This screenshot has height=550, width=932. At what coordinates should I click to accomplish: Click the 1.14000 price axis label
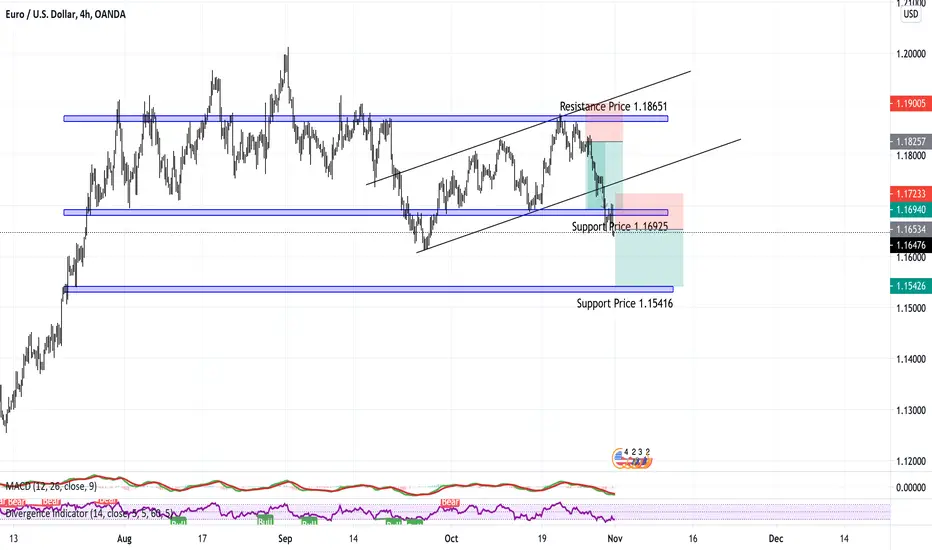point(911,359)
